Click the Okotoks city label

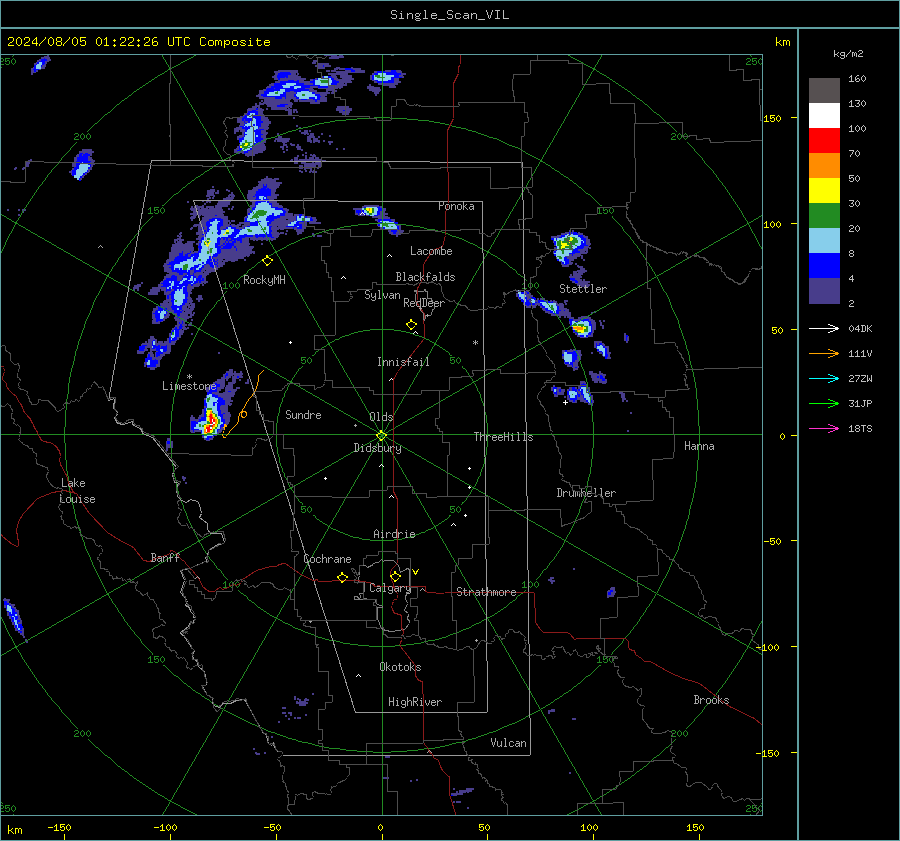[x=400, y=667]
